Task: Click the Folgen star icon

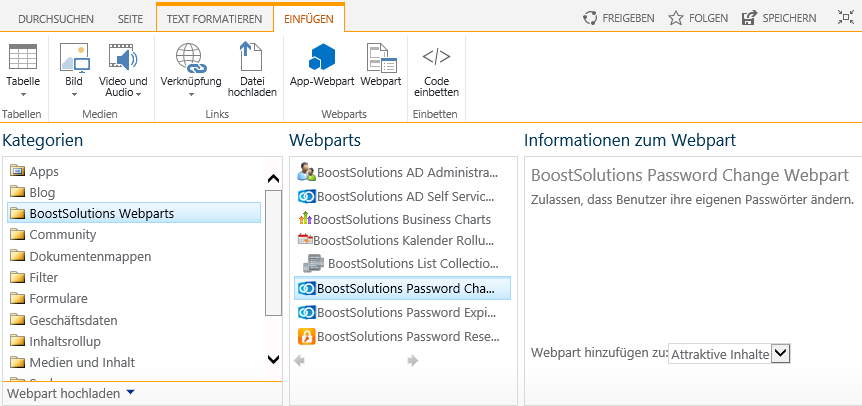Action: (x=676, y=18)
